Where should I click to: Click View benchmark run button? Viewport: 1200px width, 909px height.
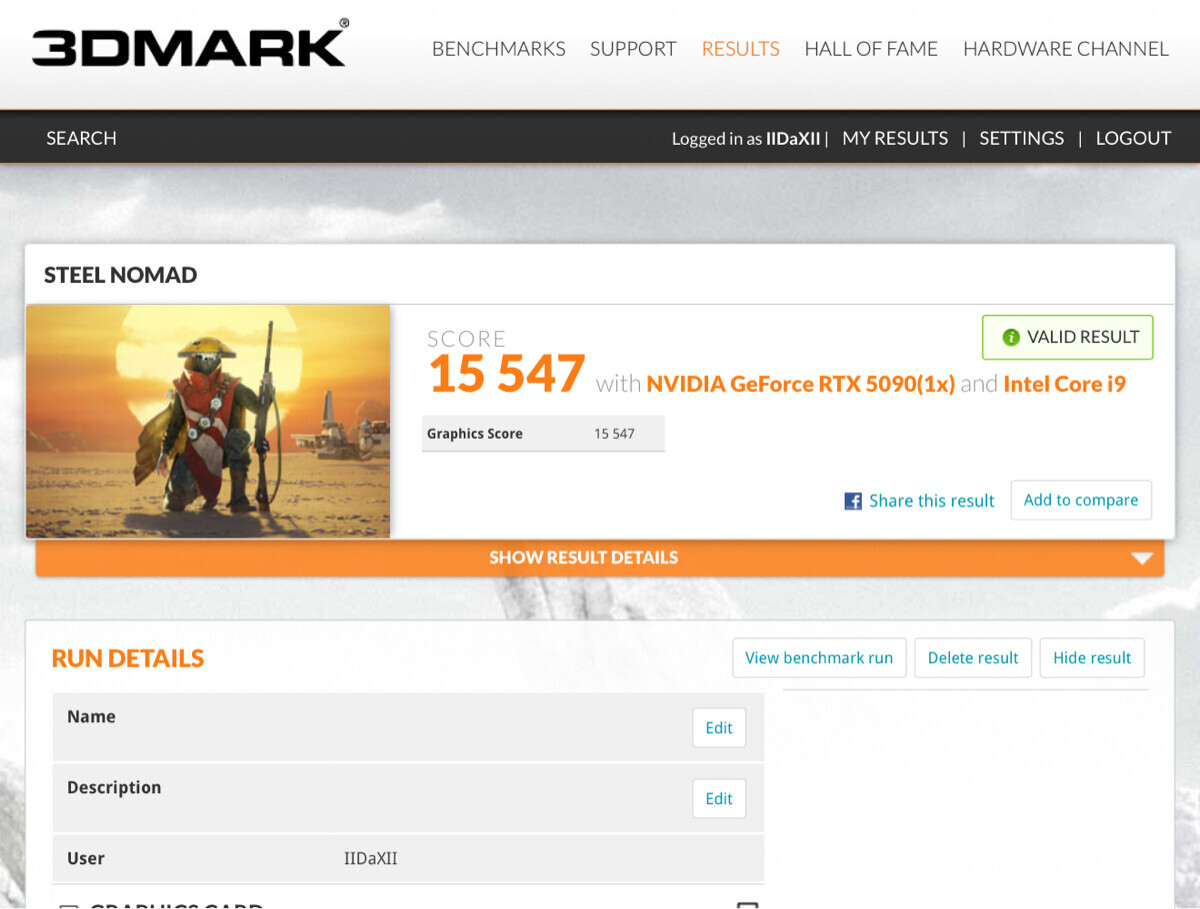[819, 658]
